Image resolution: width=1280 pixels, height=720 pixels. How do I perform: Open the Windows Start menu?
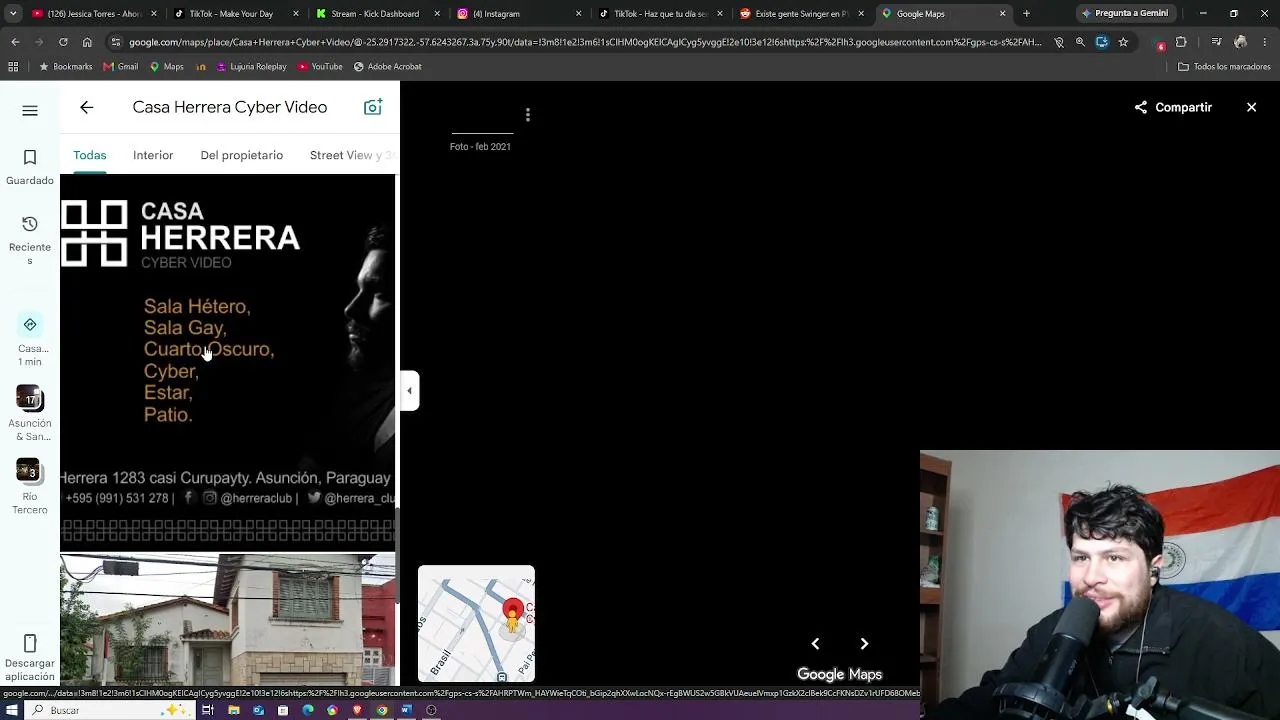tap(11, 710)
